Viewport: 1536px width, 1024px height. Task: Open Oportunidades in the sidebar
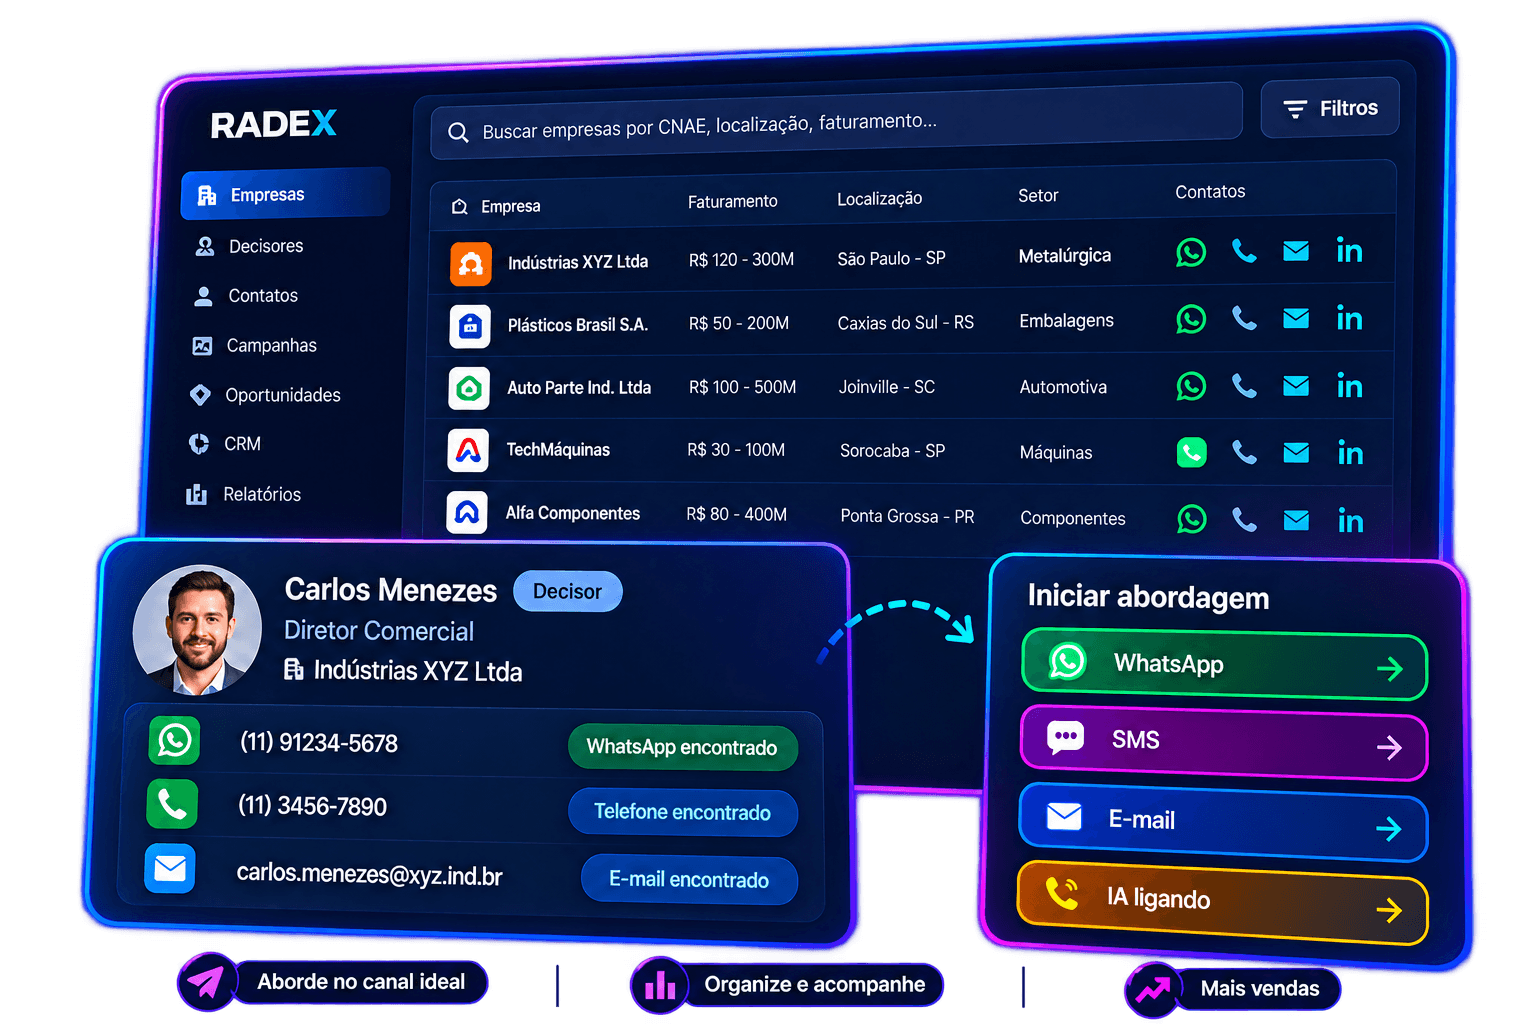click(x=265, y=395)
